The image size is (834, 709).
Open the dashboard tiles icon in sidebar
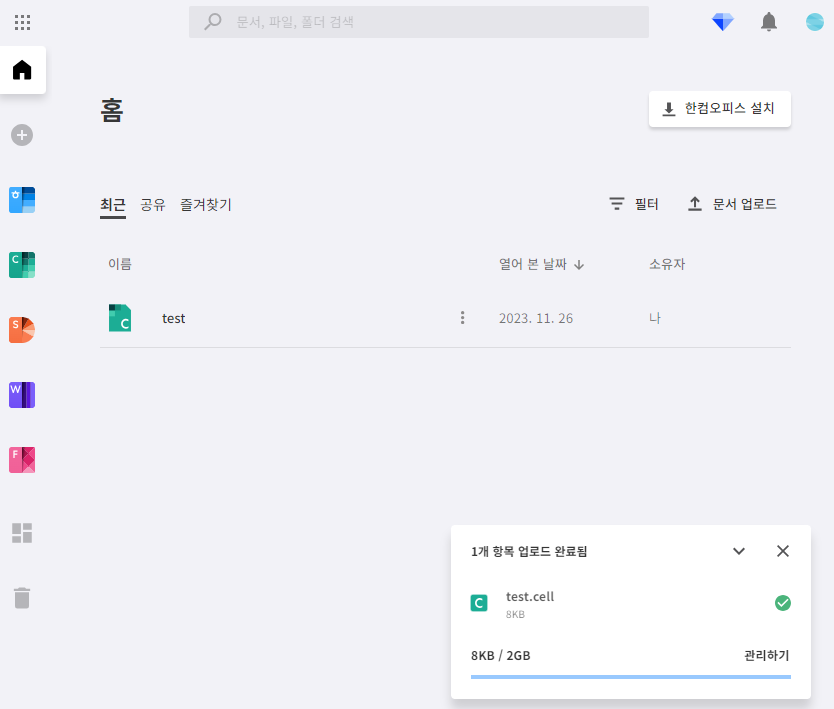tap(22, 533)
